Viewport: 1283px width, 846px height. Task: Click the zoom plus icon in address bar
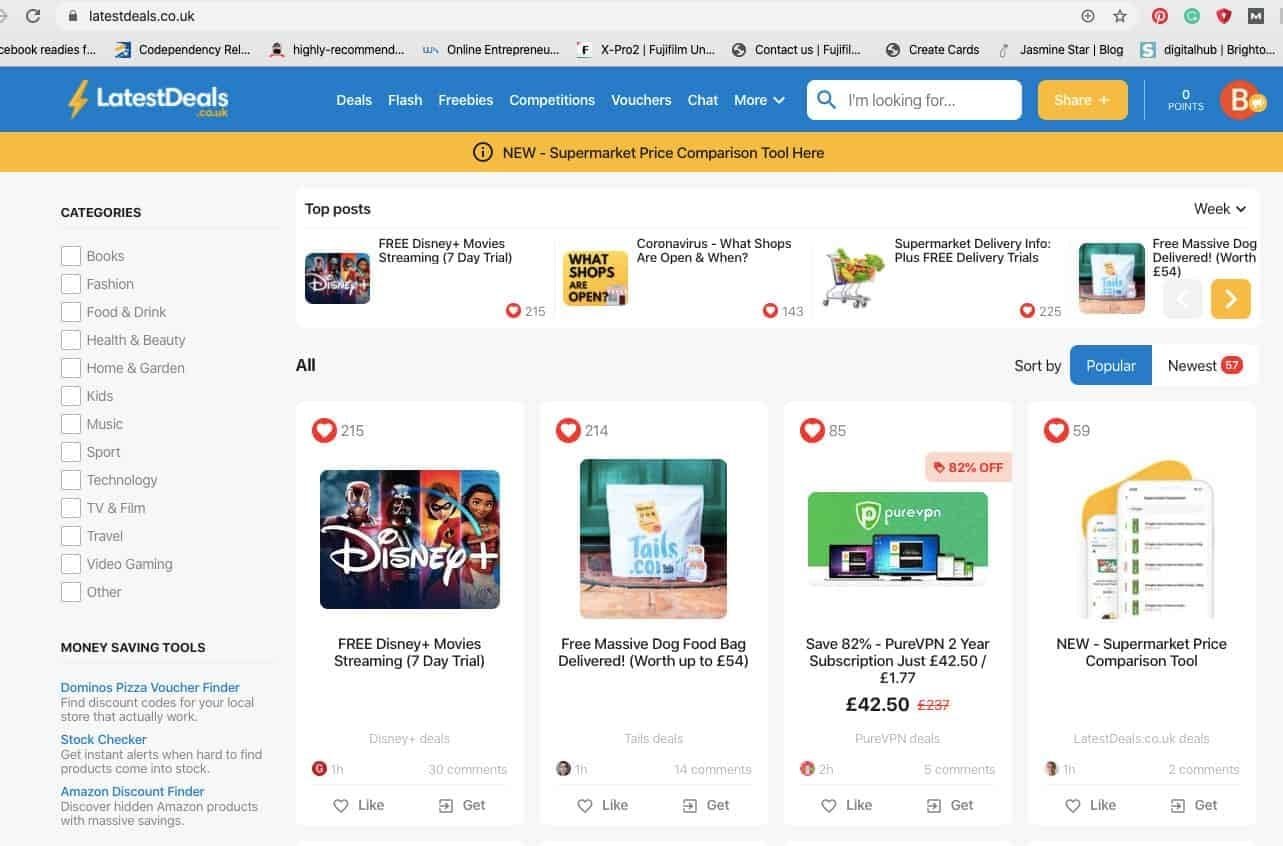(x=1088, y=16)
